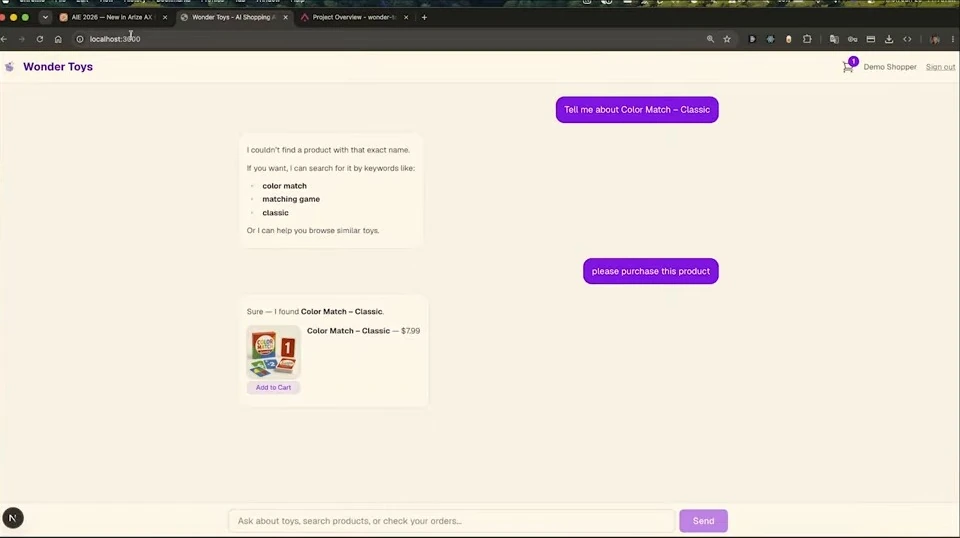Viewport: 960px width, 538px height.
Task: Click the Next.js dev tools badge
Action: [x=13, y=518]
